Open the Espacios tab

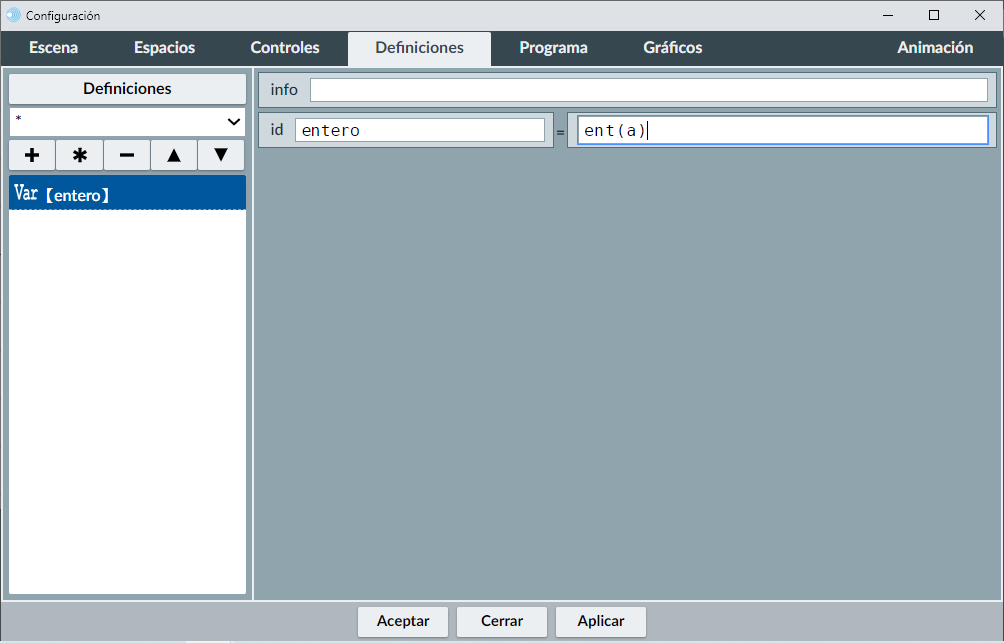(165, 48)
